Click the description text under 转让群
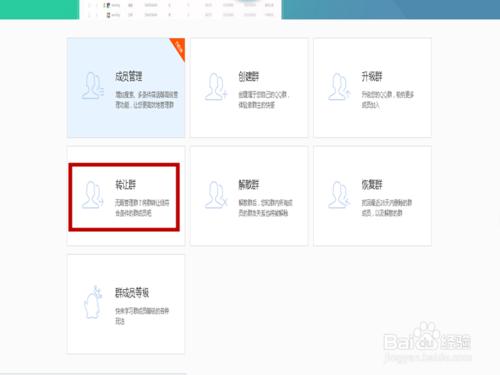This screenshot has width=500, height=375. 142,208
